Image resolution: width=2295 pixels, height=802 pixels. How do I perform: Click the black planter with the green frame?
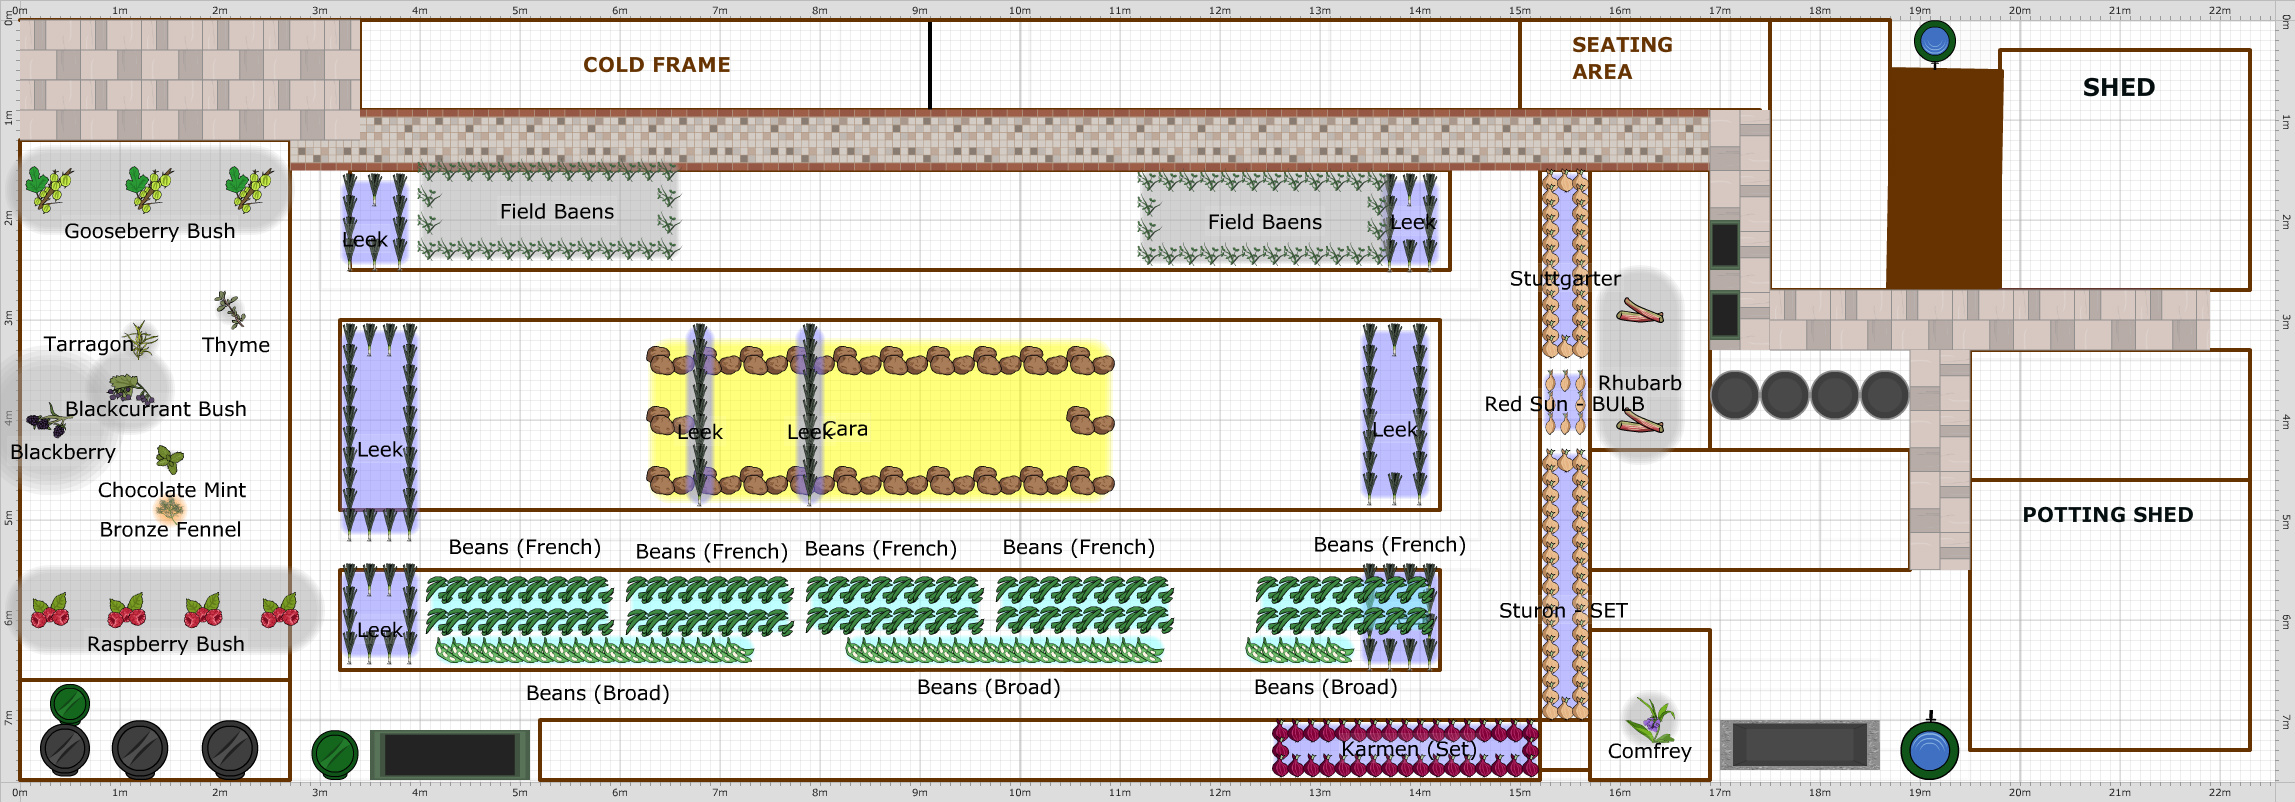pyautogui.click(x=450, y=755)
